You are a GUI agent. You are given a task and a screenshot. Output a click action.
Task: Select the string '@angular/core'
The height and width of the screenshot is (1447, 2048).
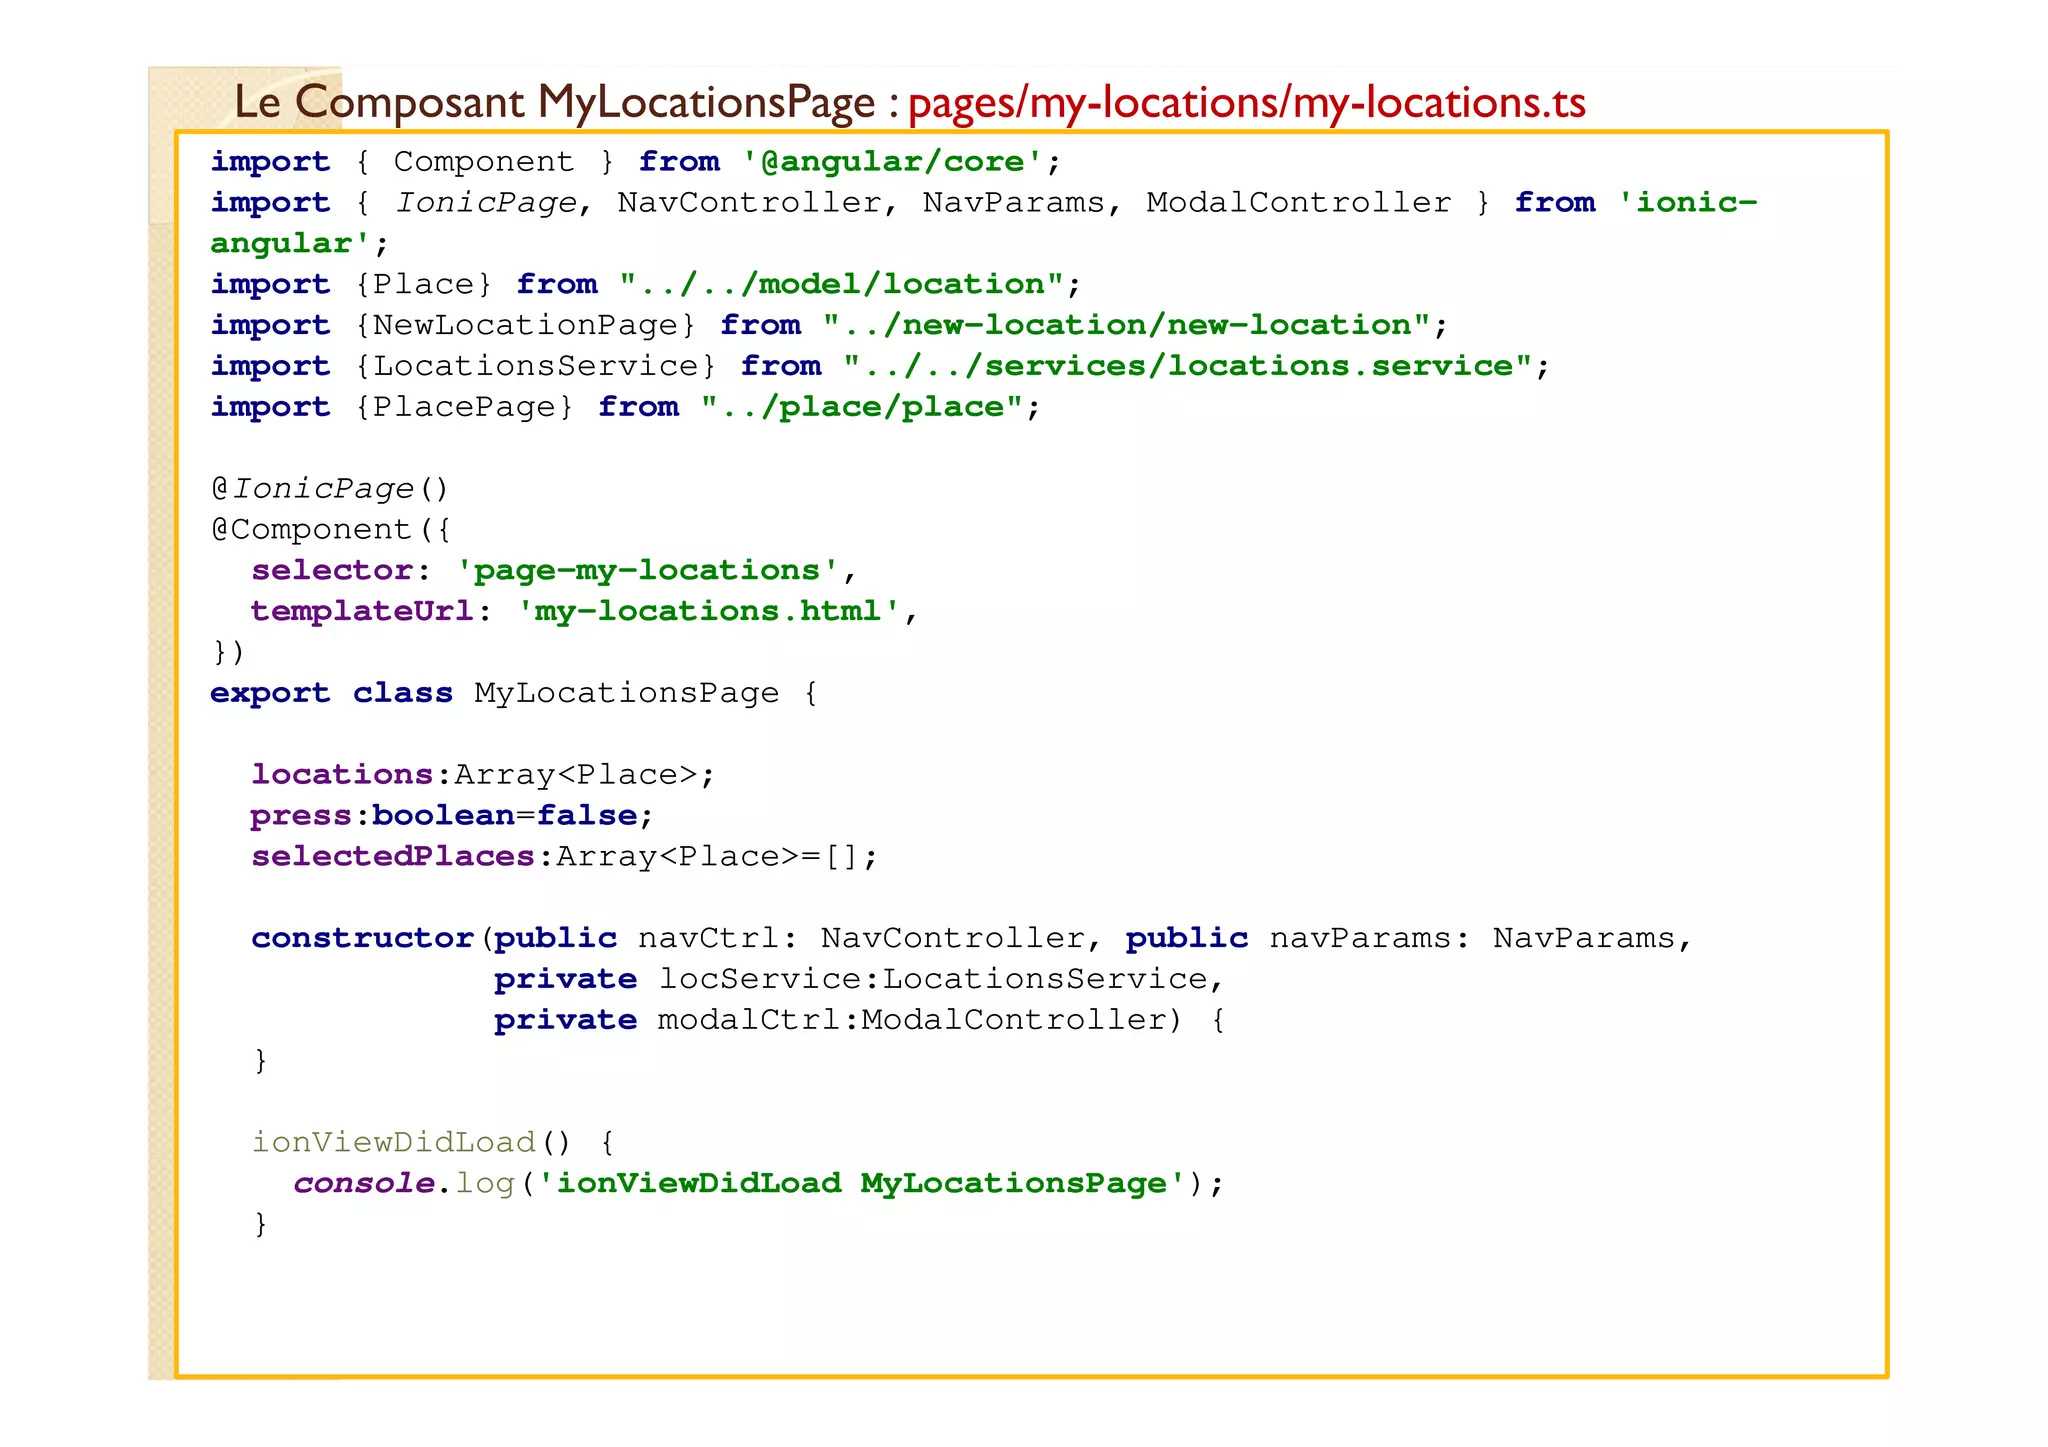tap(893, 162)
